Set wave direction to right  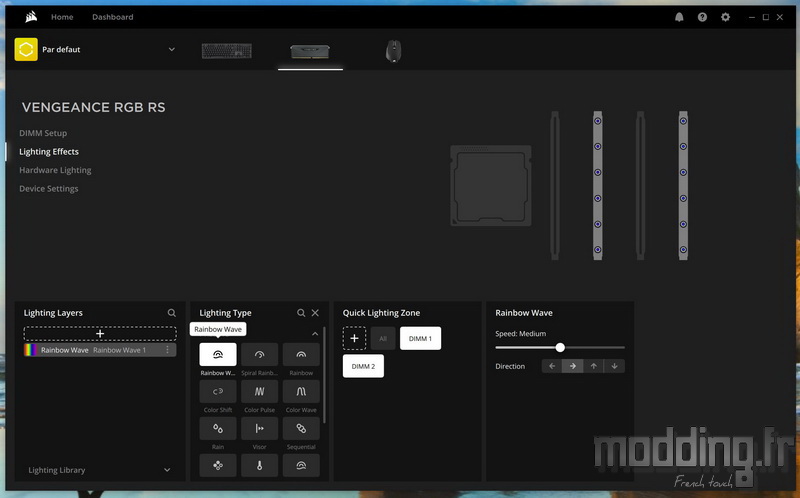[x=572, y=366]
